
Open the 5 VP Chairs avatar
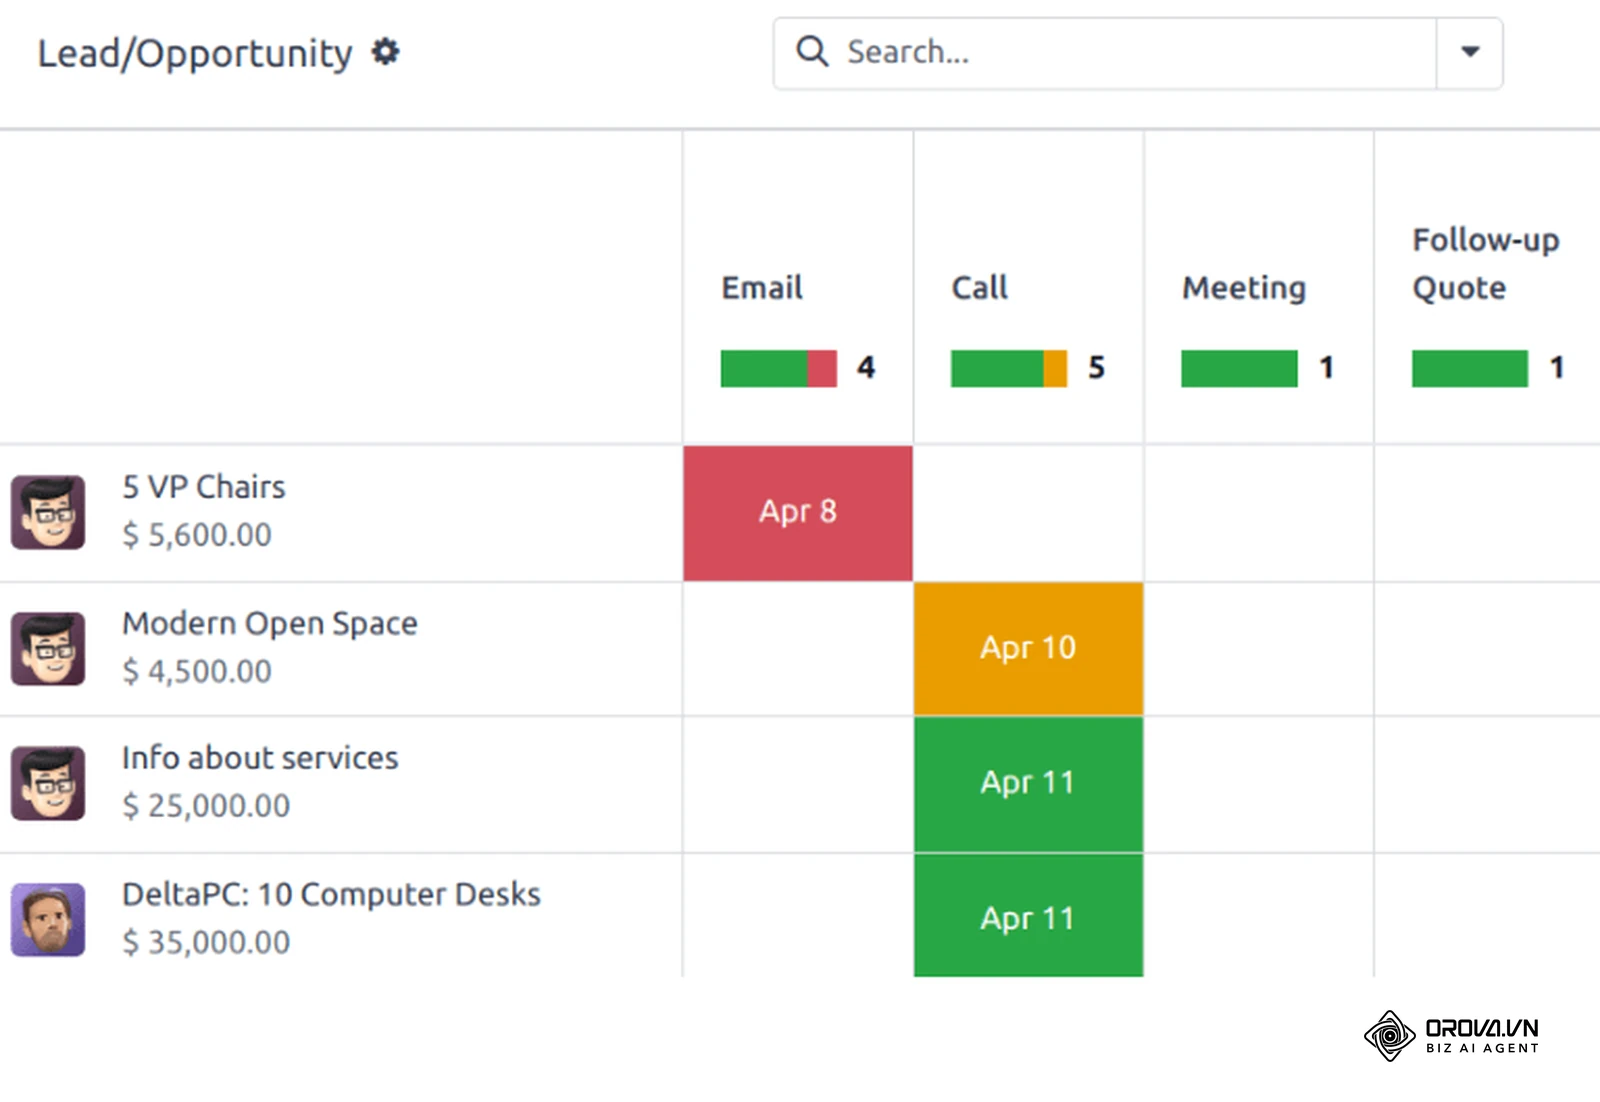[48, 512]
